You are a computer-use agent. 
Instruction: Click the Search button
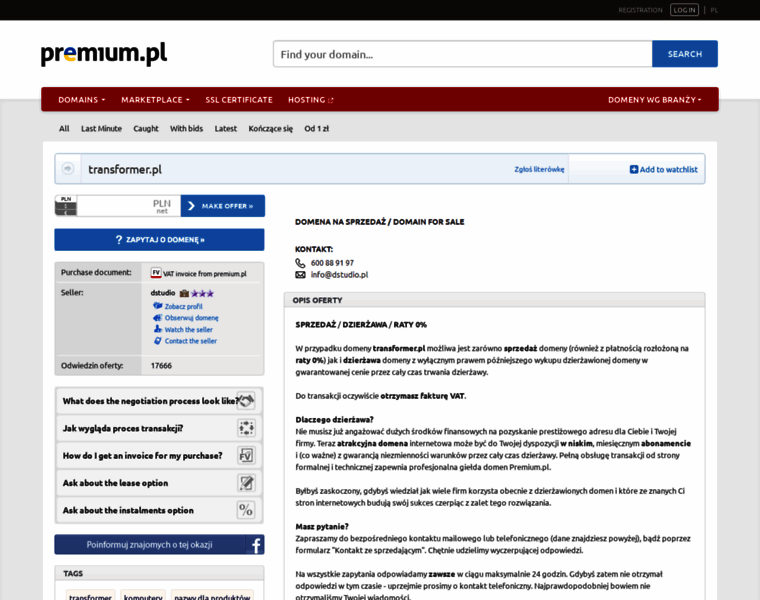(685, 54)
